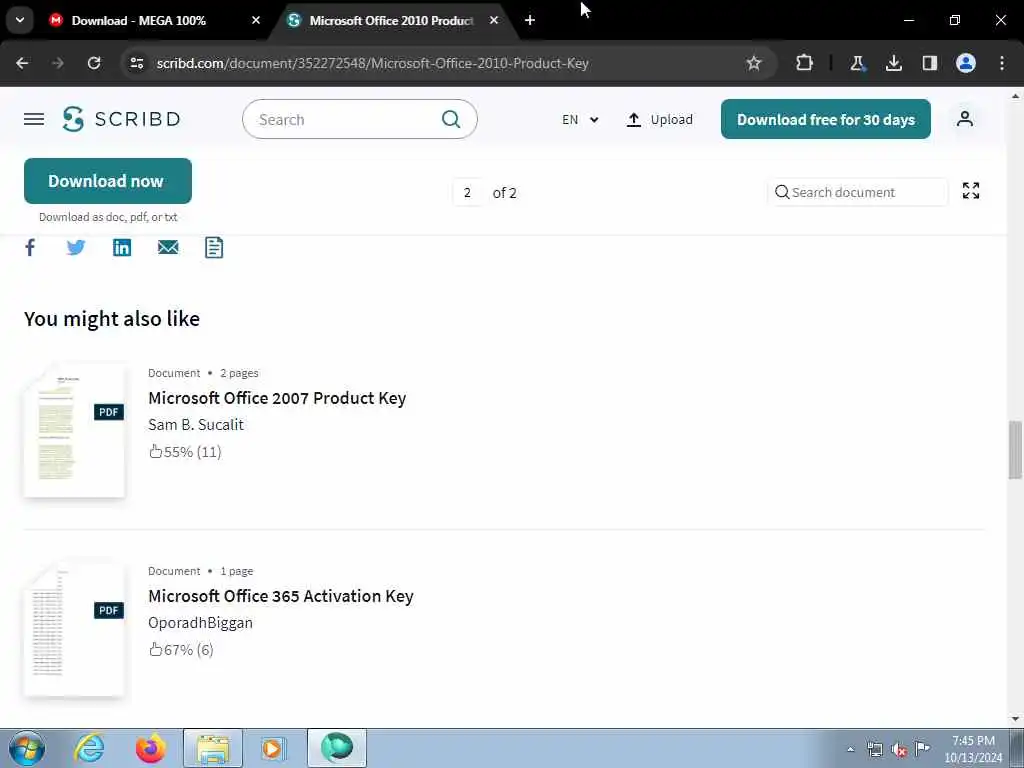Click the page vertical scrollbar thumb

1015,449
